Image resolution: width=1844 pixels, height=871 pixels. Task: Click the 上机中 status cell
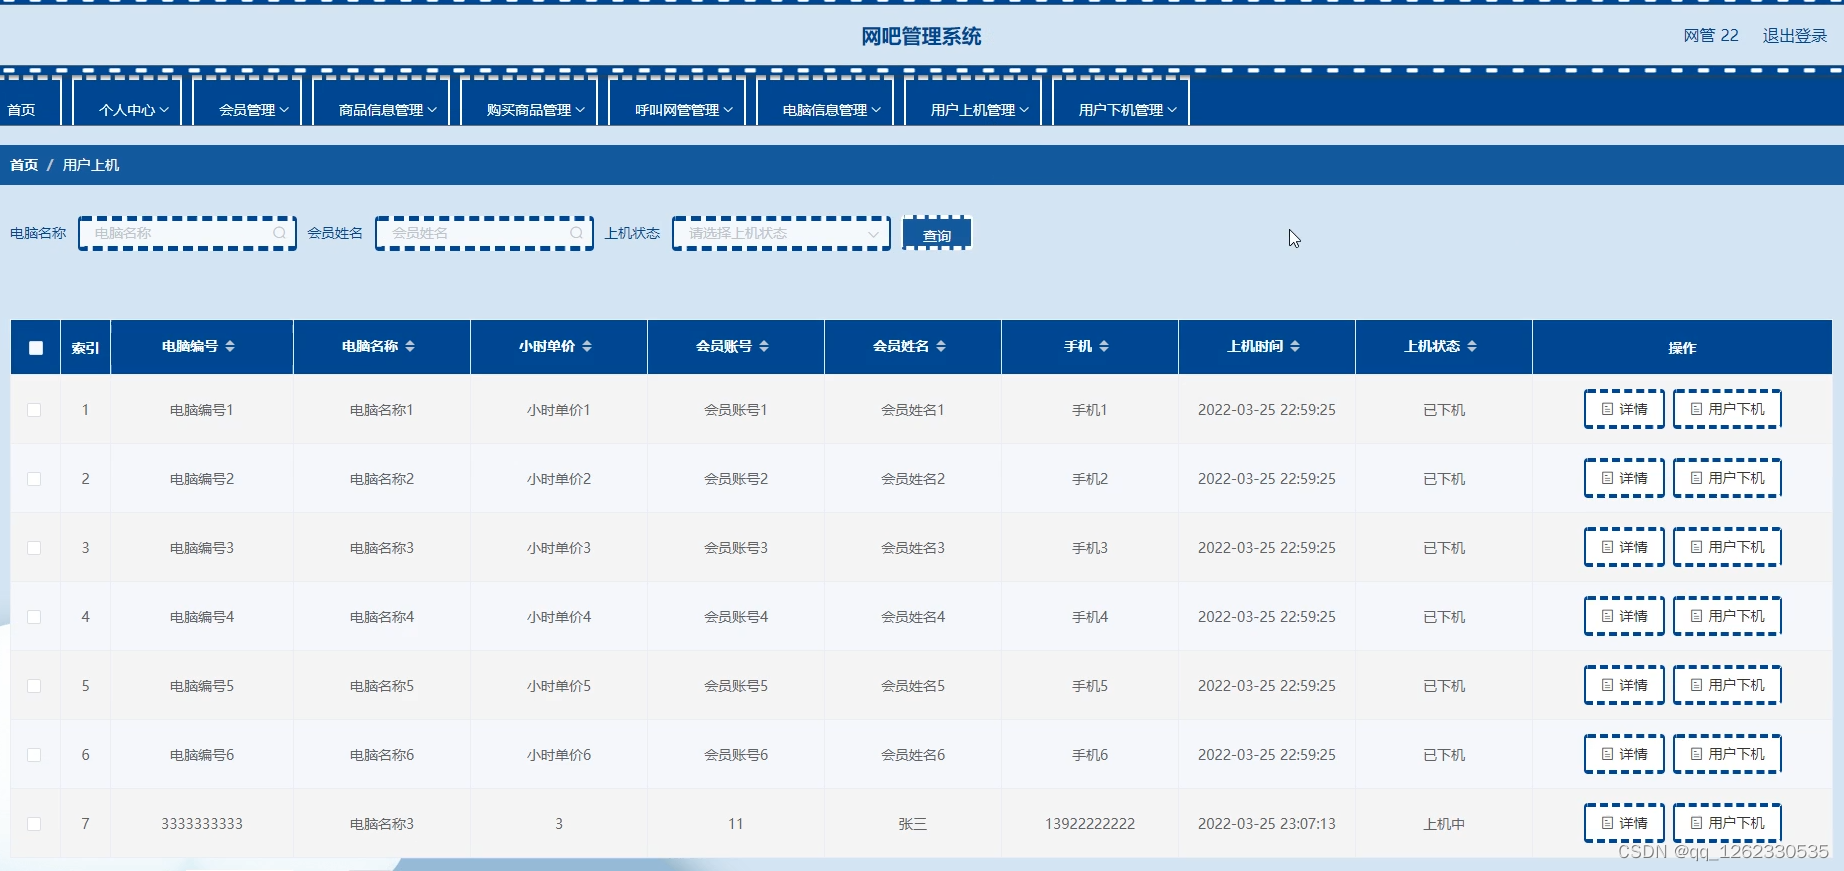pyautogui.click(x=1444, y=824)
